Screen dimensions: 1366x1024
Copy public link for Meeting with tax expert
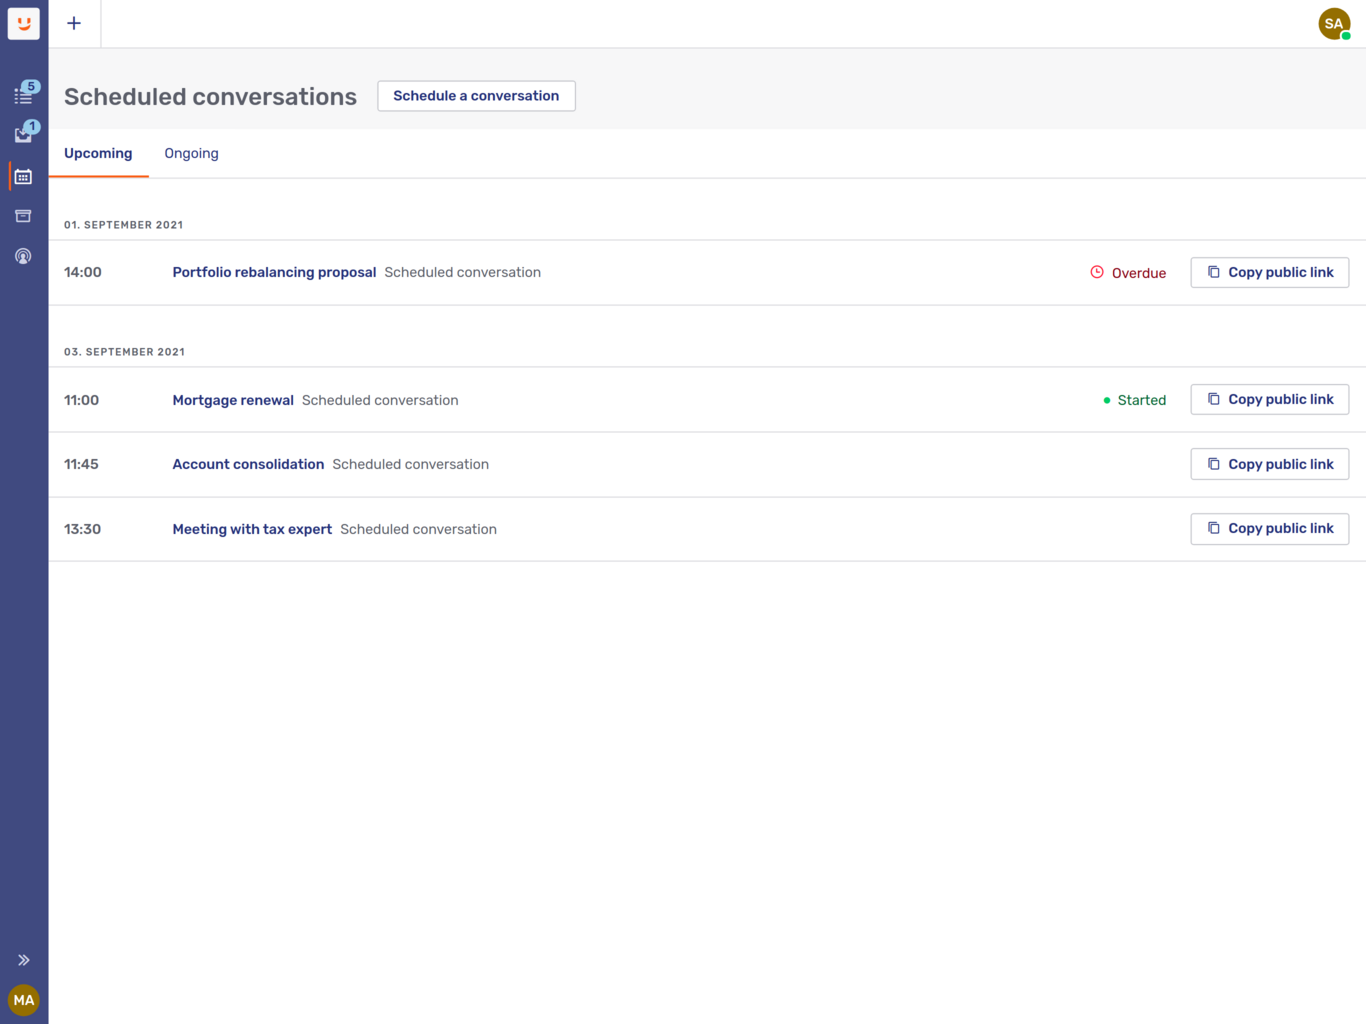click(x=1269, y=528)
